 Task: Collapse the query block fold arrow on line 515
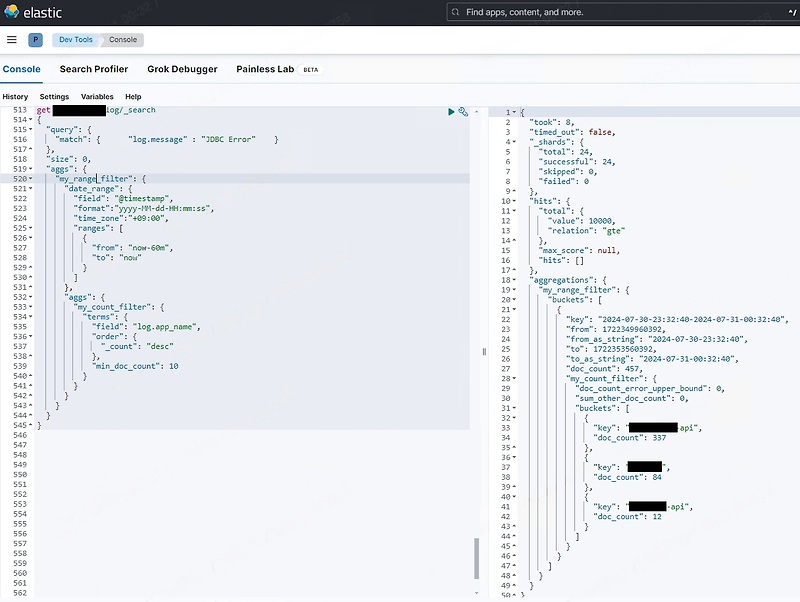tap(29, 130)
